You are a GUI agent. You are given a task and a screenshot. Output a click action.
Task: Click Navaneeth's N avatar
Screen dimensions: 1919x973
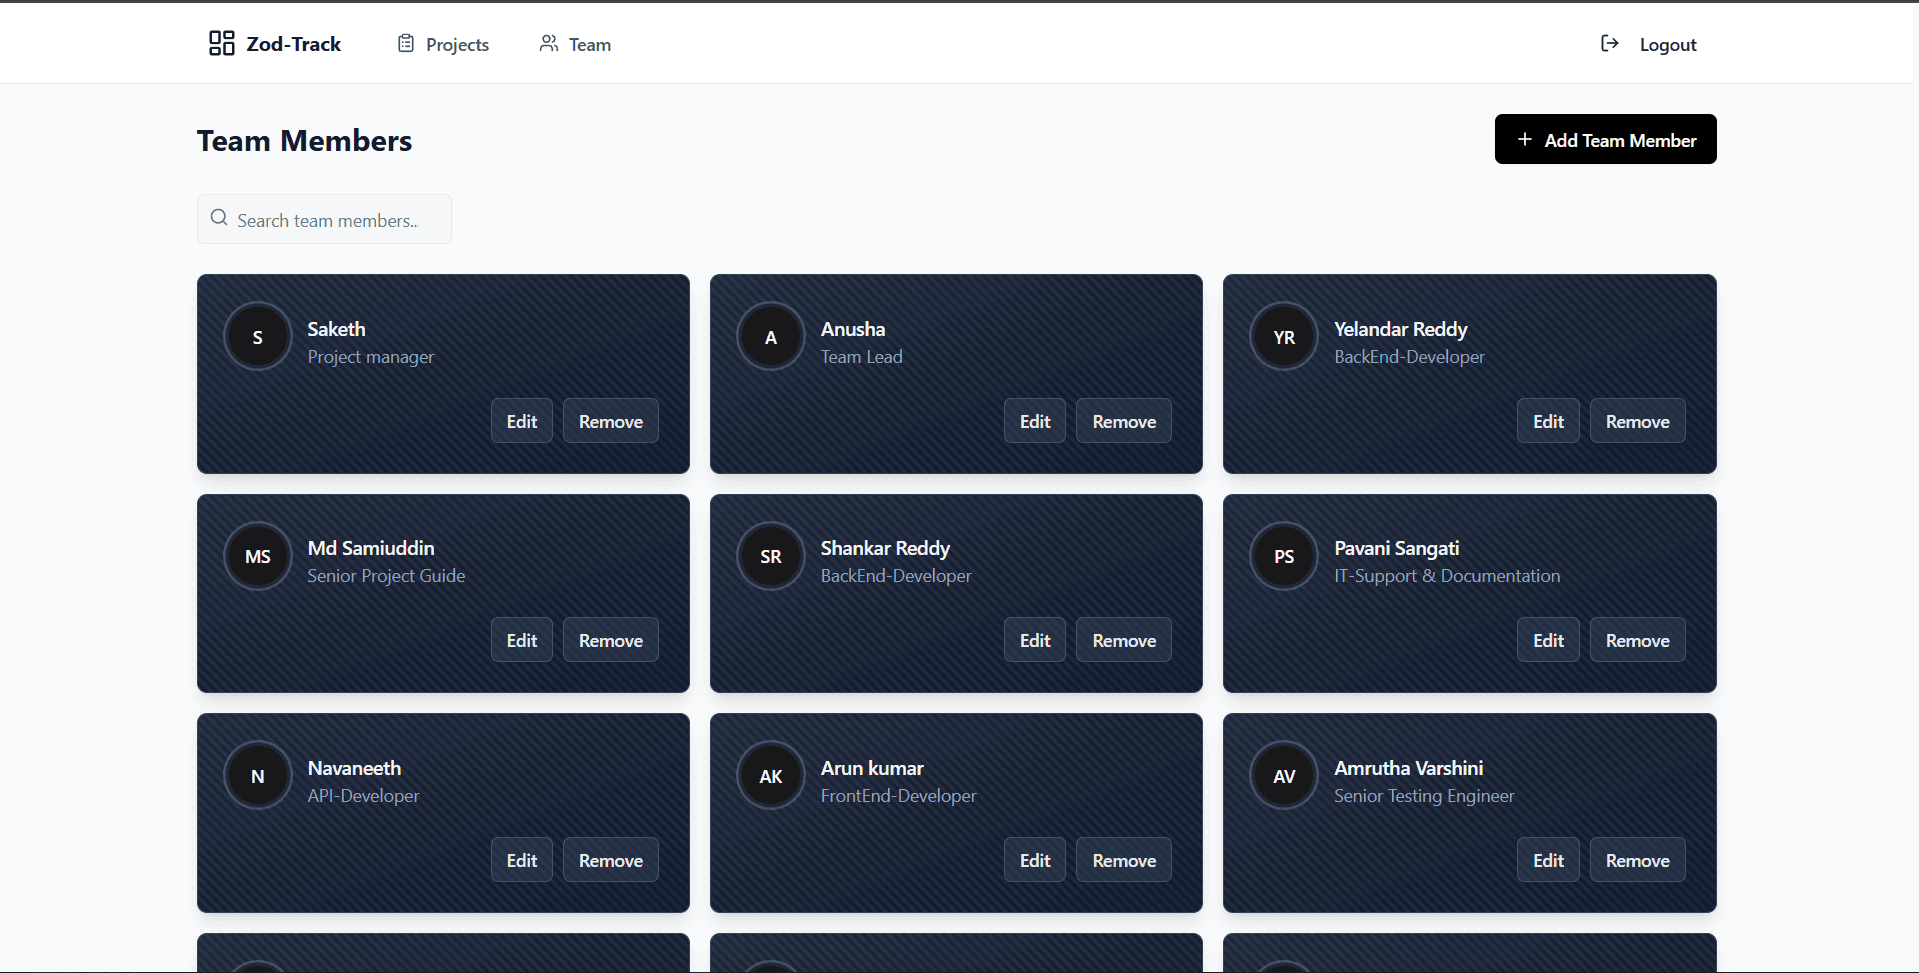pos(258,776)
